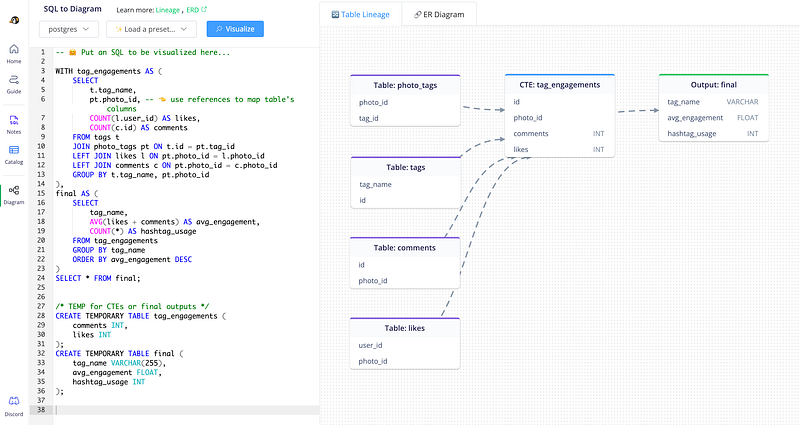Select the CTE: tag_engagements node header

coord(560,85)
